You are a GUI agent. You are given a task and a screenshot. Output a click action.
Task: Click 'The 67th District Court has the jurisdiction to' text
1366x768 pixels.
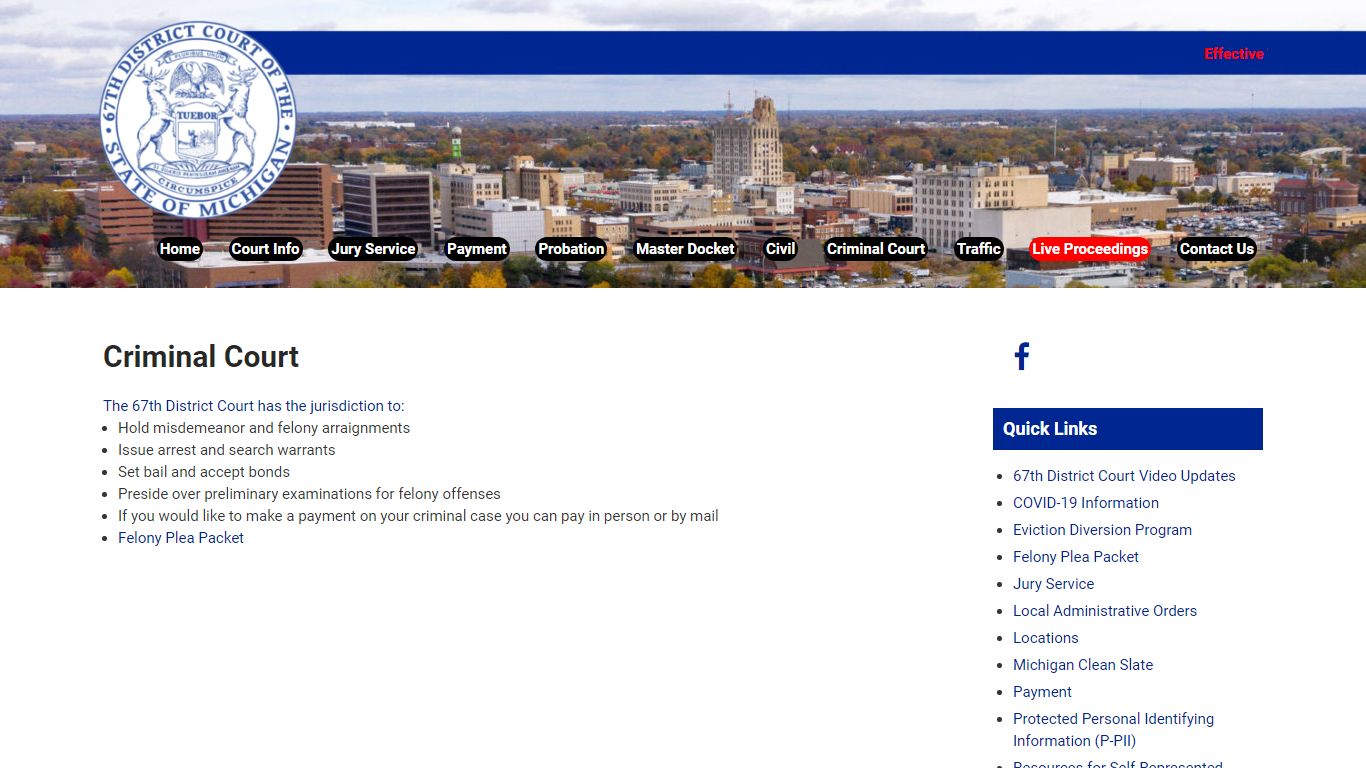(x=254, y=406)
